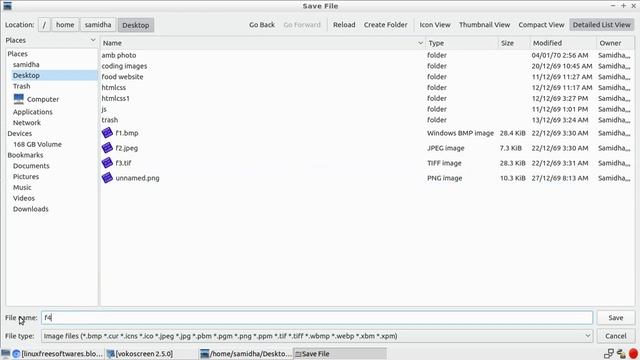Save the file as f4
Image resolution: width=640 pixels, height=360 pixels.
click(x=616, y=318)
